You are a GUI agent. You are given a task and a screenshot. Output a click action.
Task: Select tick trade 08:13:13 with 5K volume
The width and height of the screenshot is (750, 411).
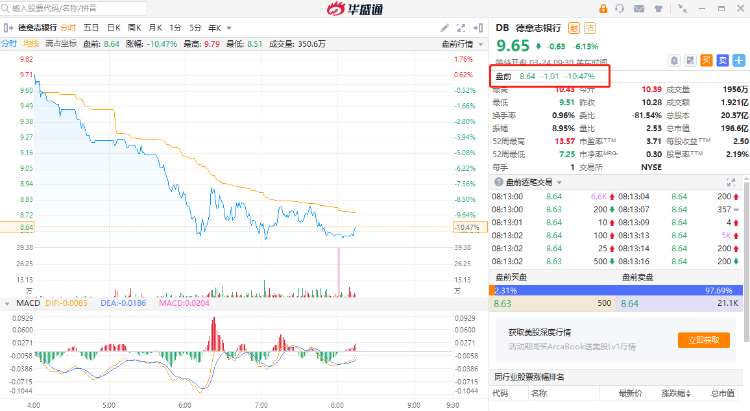(x=679, y=235)
